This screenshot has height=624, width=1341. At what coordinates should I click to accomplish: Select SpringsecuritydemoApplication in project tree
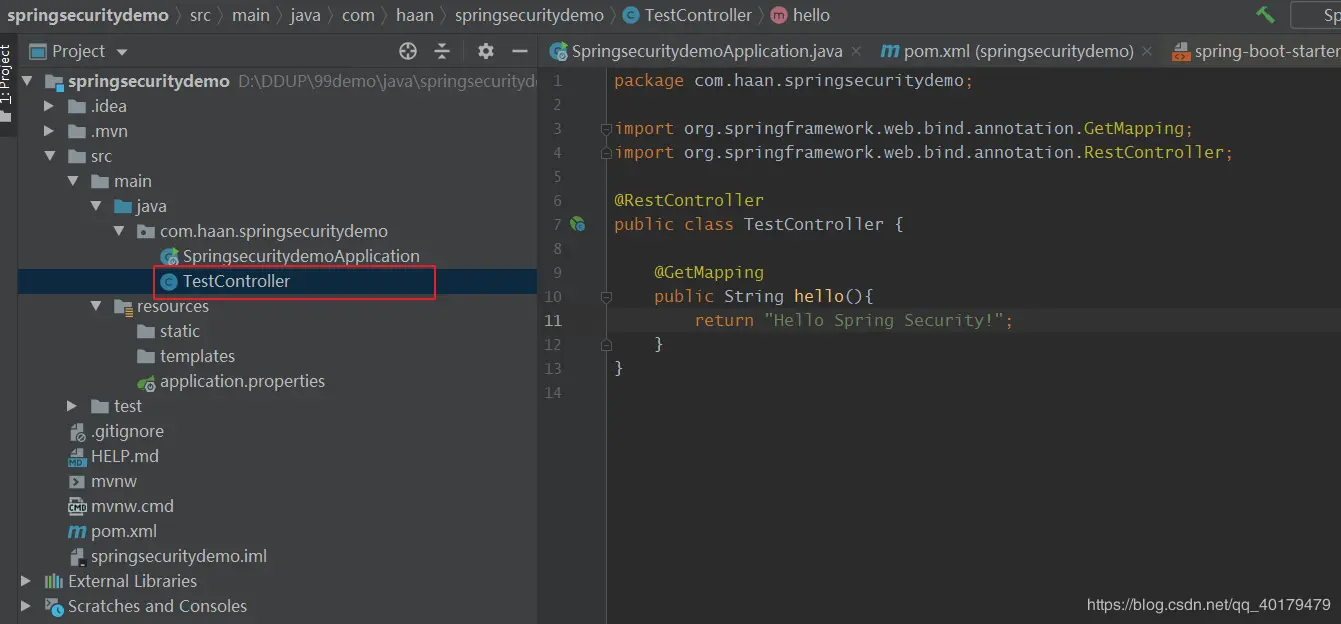(301, 256)
